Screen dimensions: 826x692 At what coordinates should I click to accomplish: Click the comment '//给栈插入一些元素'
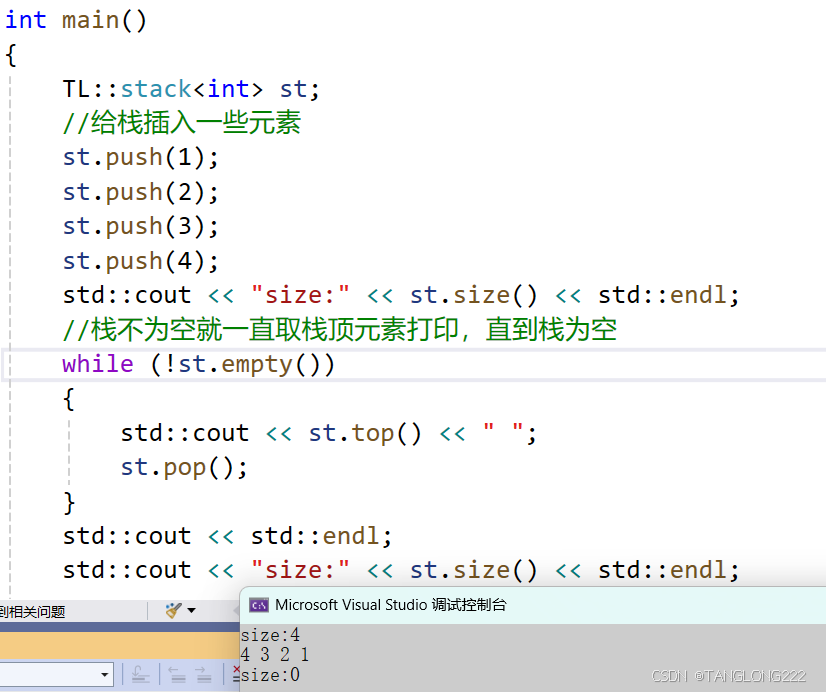pyautogui.click(x=182, y=123)
